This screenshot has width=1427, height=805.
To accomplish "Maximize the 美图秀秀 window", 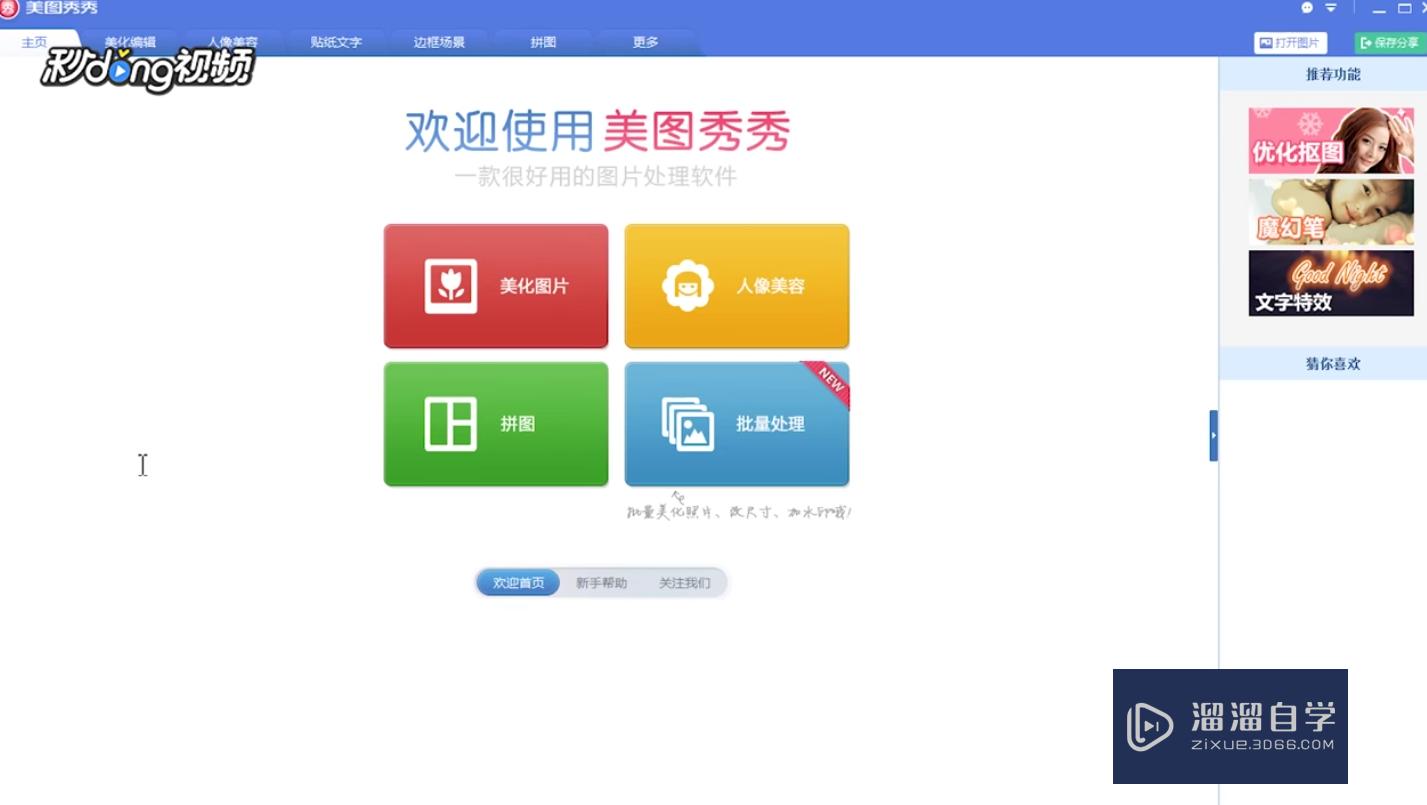I will (1404, 8).
